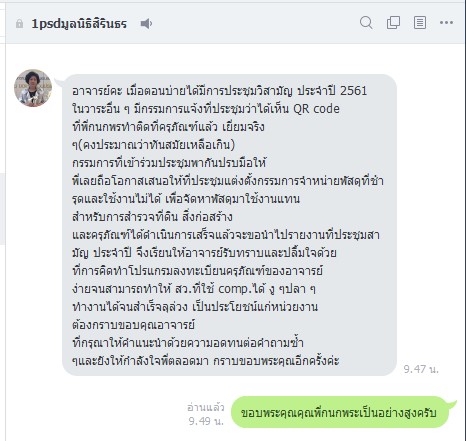Click the 9.47 น. timestamp
466x441 pixels.
click(x=421, y=369)
